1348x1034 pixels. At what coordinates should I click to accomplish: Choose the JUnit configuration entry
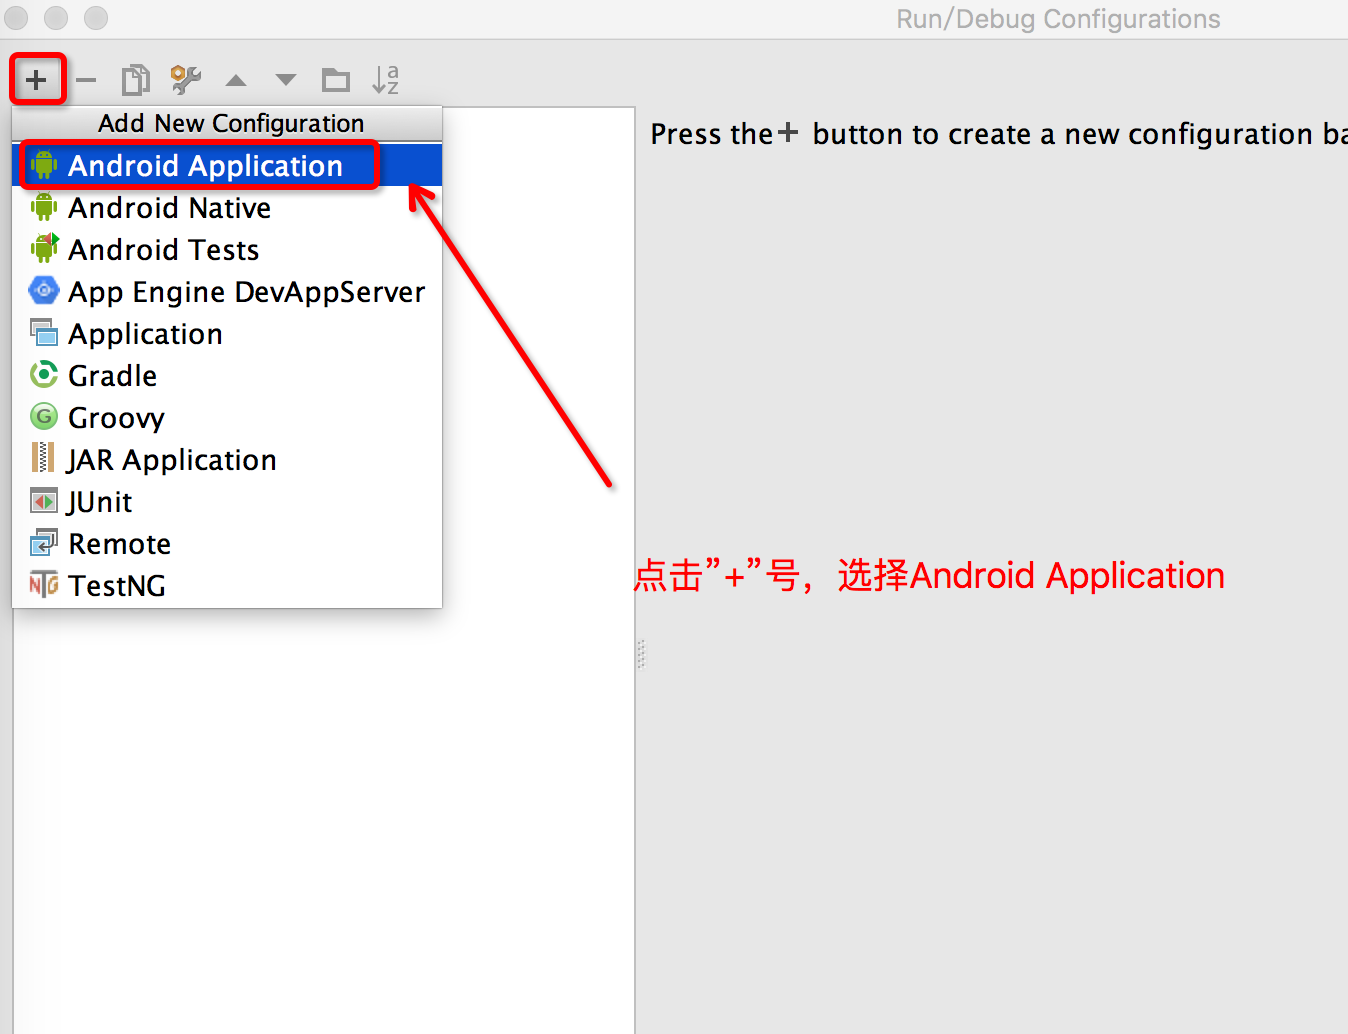pyautogui.click(x=227, y=502)
